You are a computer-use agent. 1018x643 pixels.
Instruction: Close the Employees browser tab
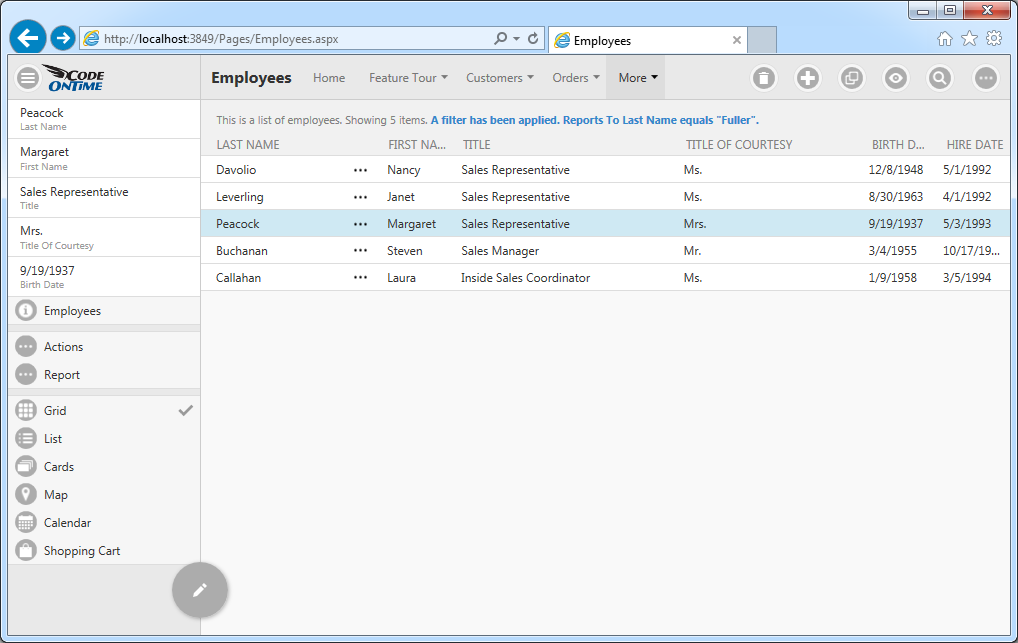[737, 40]
